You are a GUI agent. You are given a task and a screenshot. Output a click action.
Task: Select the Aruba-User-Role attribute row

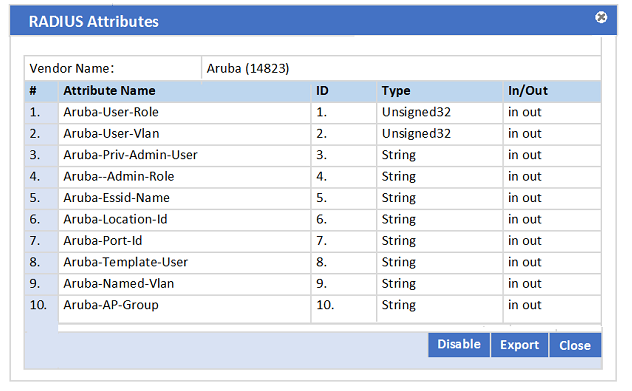[313, 112]
